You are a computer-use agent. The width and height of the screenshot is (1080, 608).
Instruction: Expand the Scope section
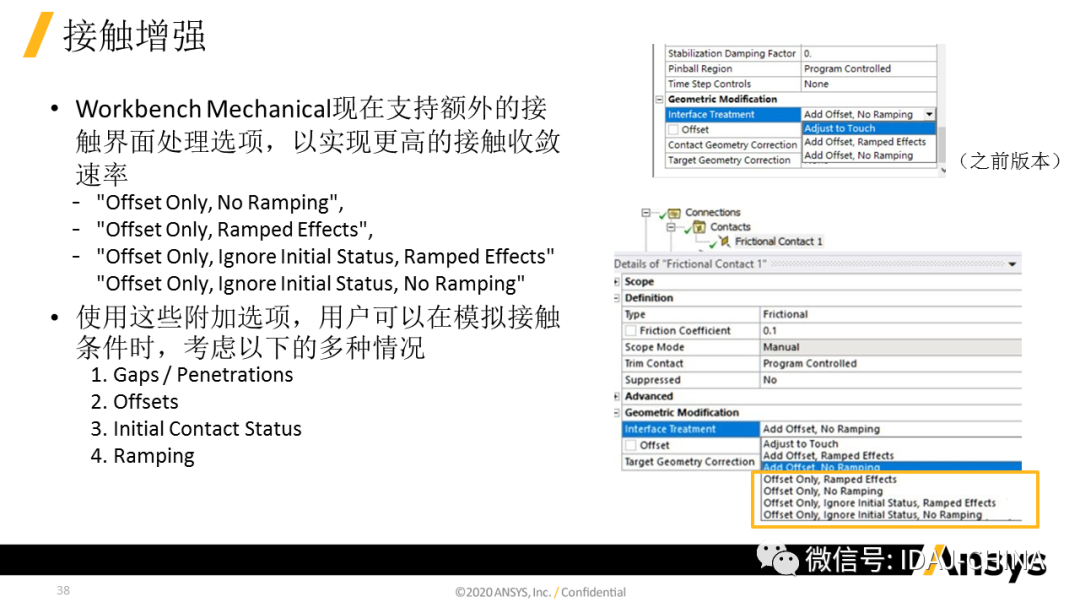pos(616,282)
